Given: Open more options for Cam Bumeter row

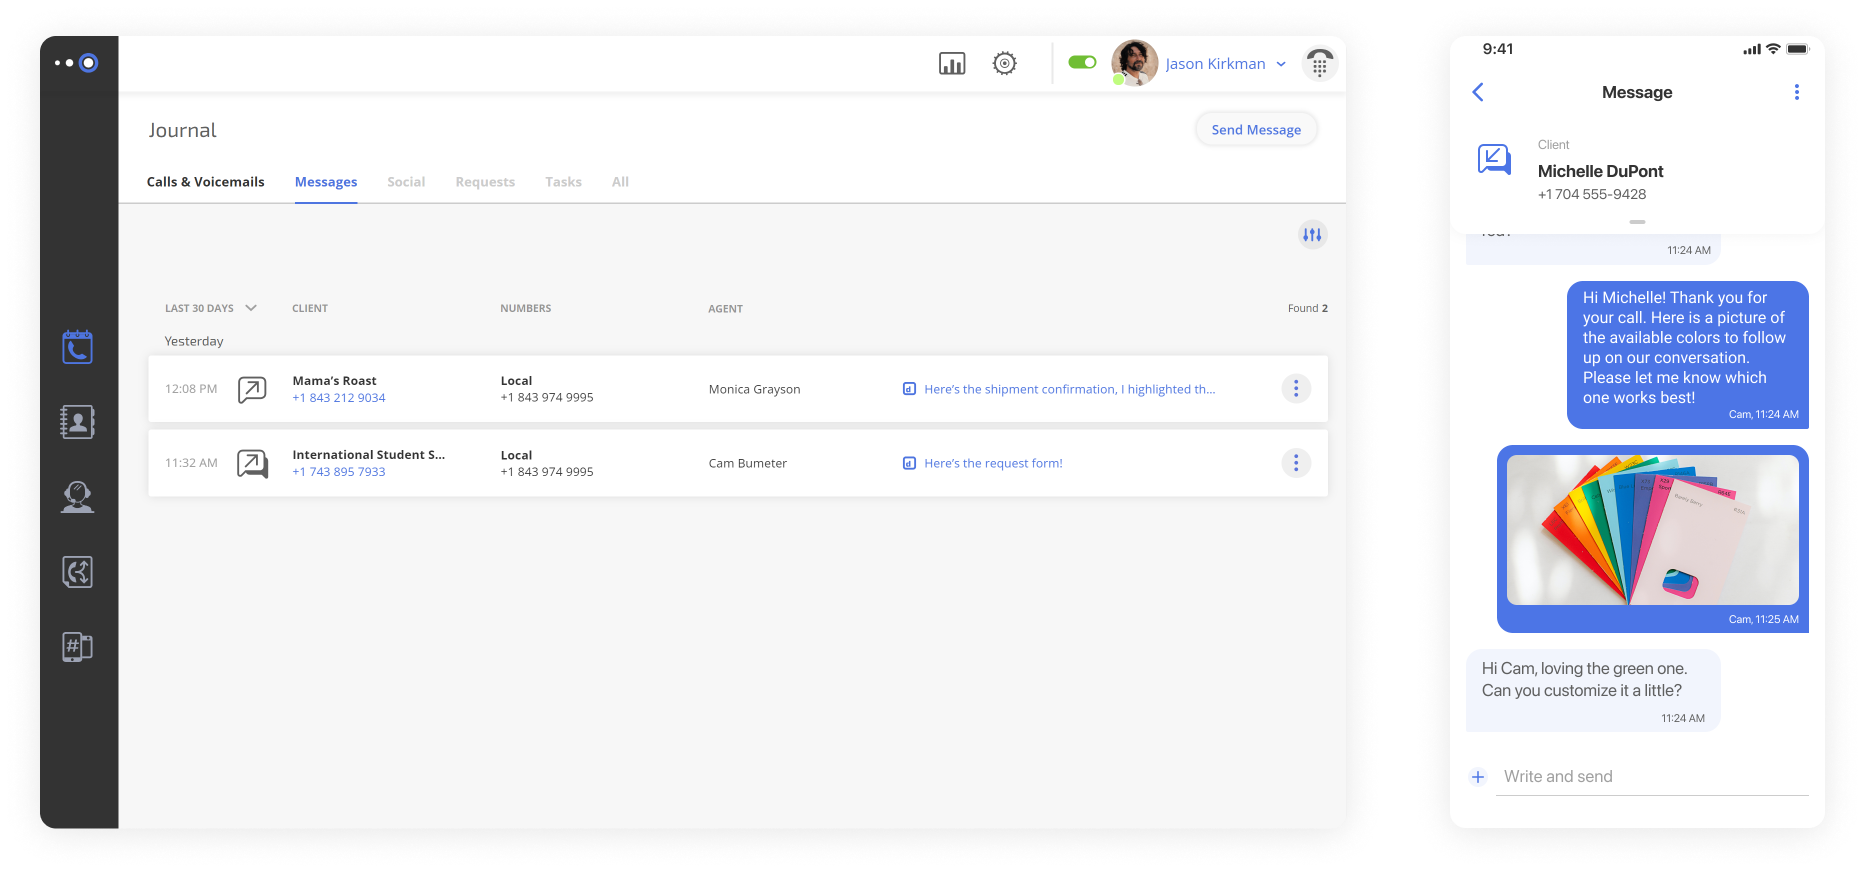Looking at the screenshot, I should (1296, 463).
